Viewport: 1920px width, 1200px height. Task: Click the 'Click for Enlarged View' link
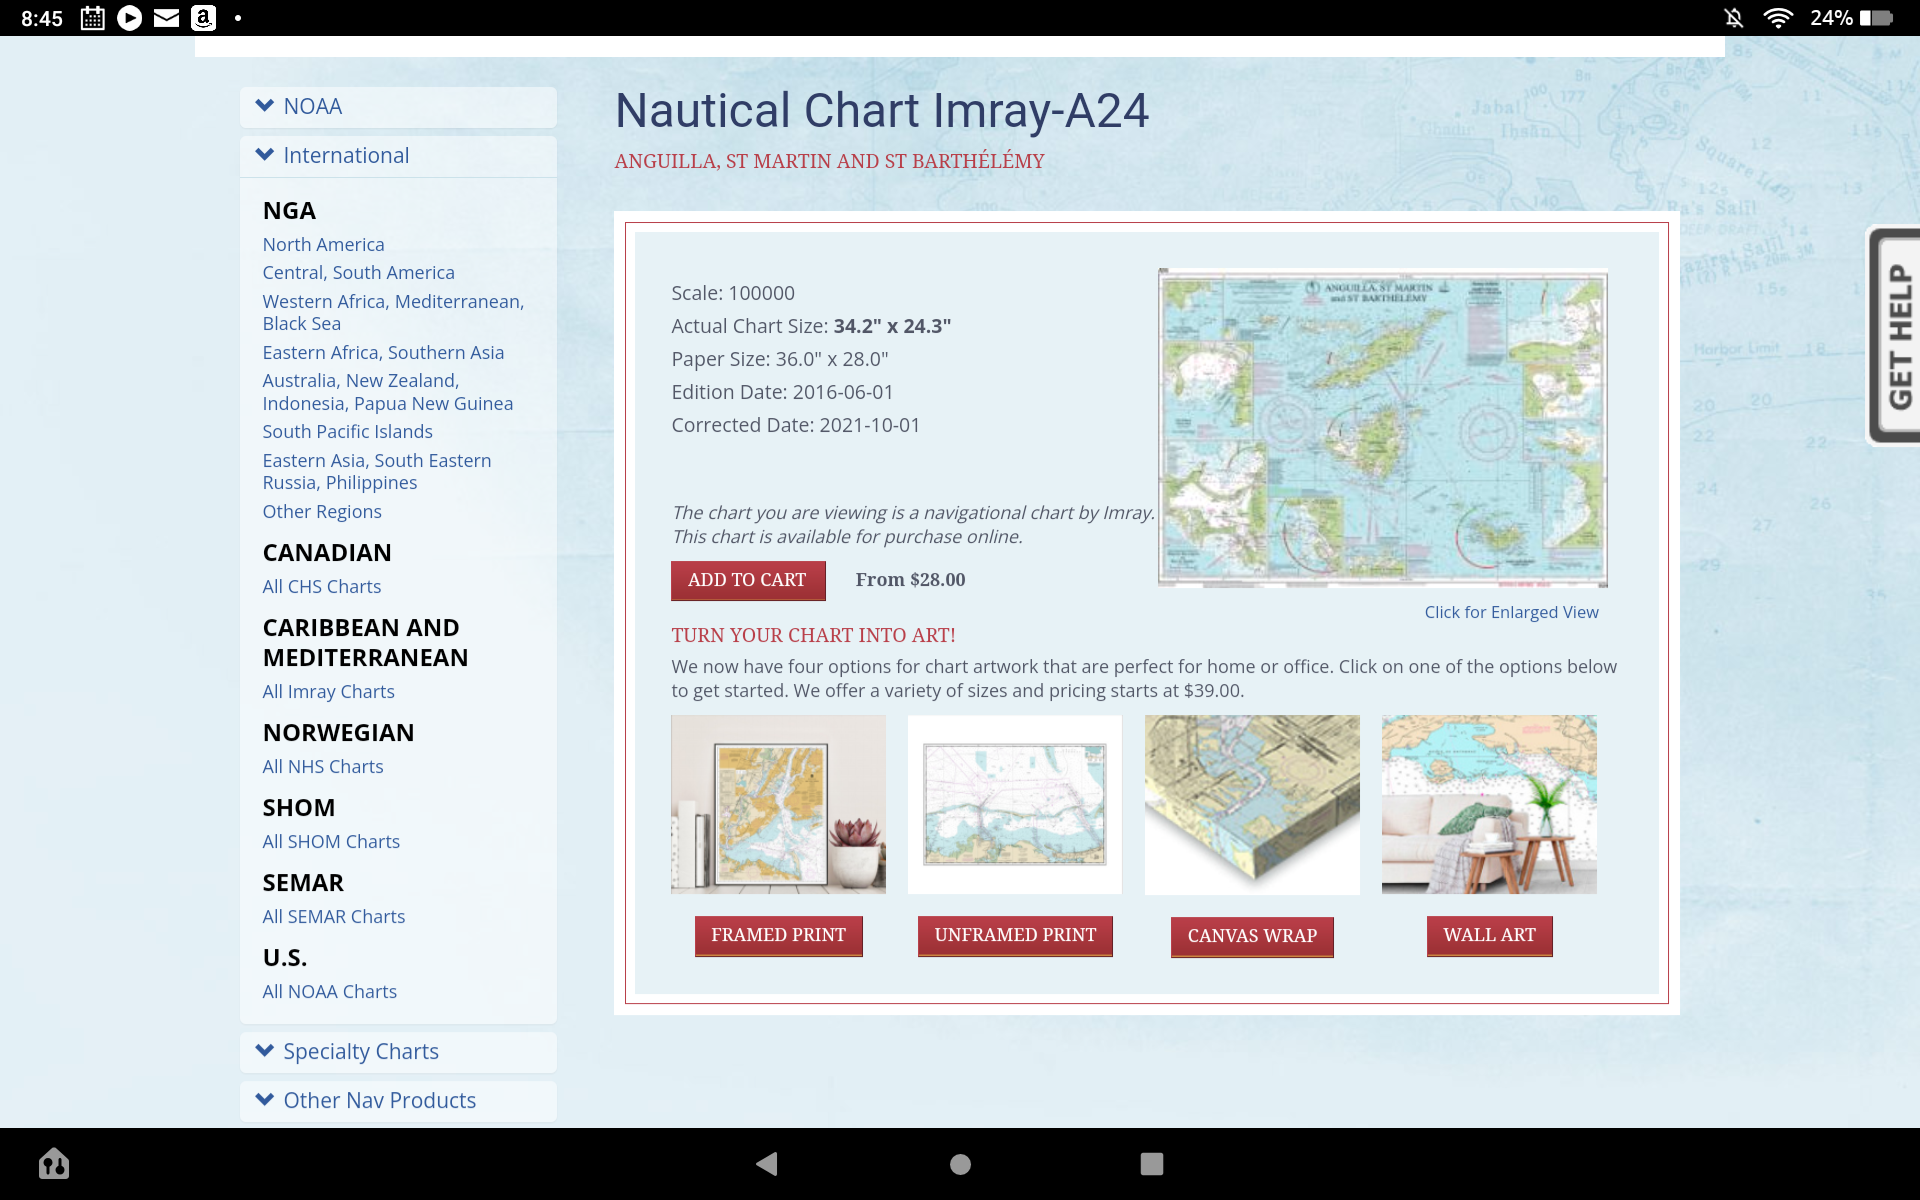[1511, 612]
